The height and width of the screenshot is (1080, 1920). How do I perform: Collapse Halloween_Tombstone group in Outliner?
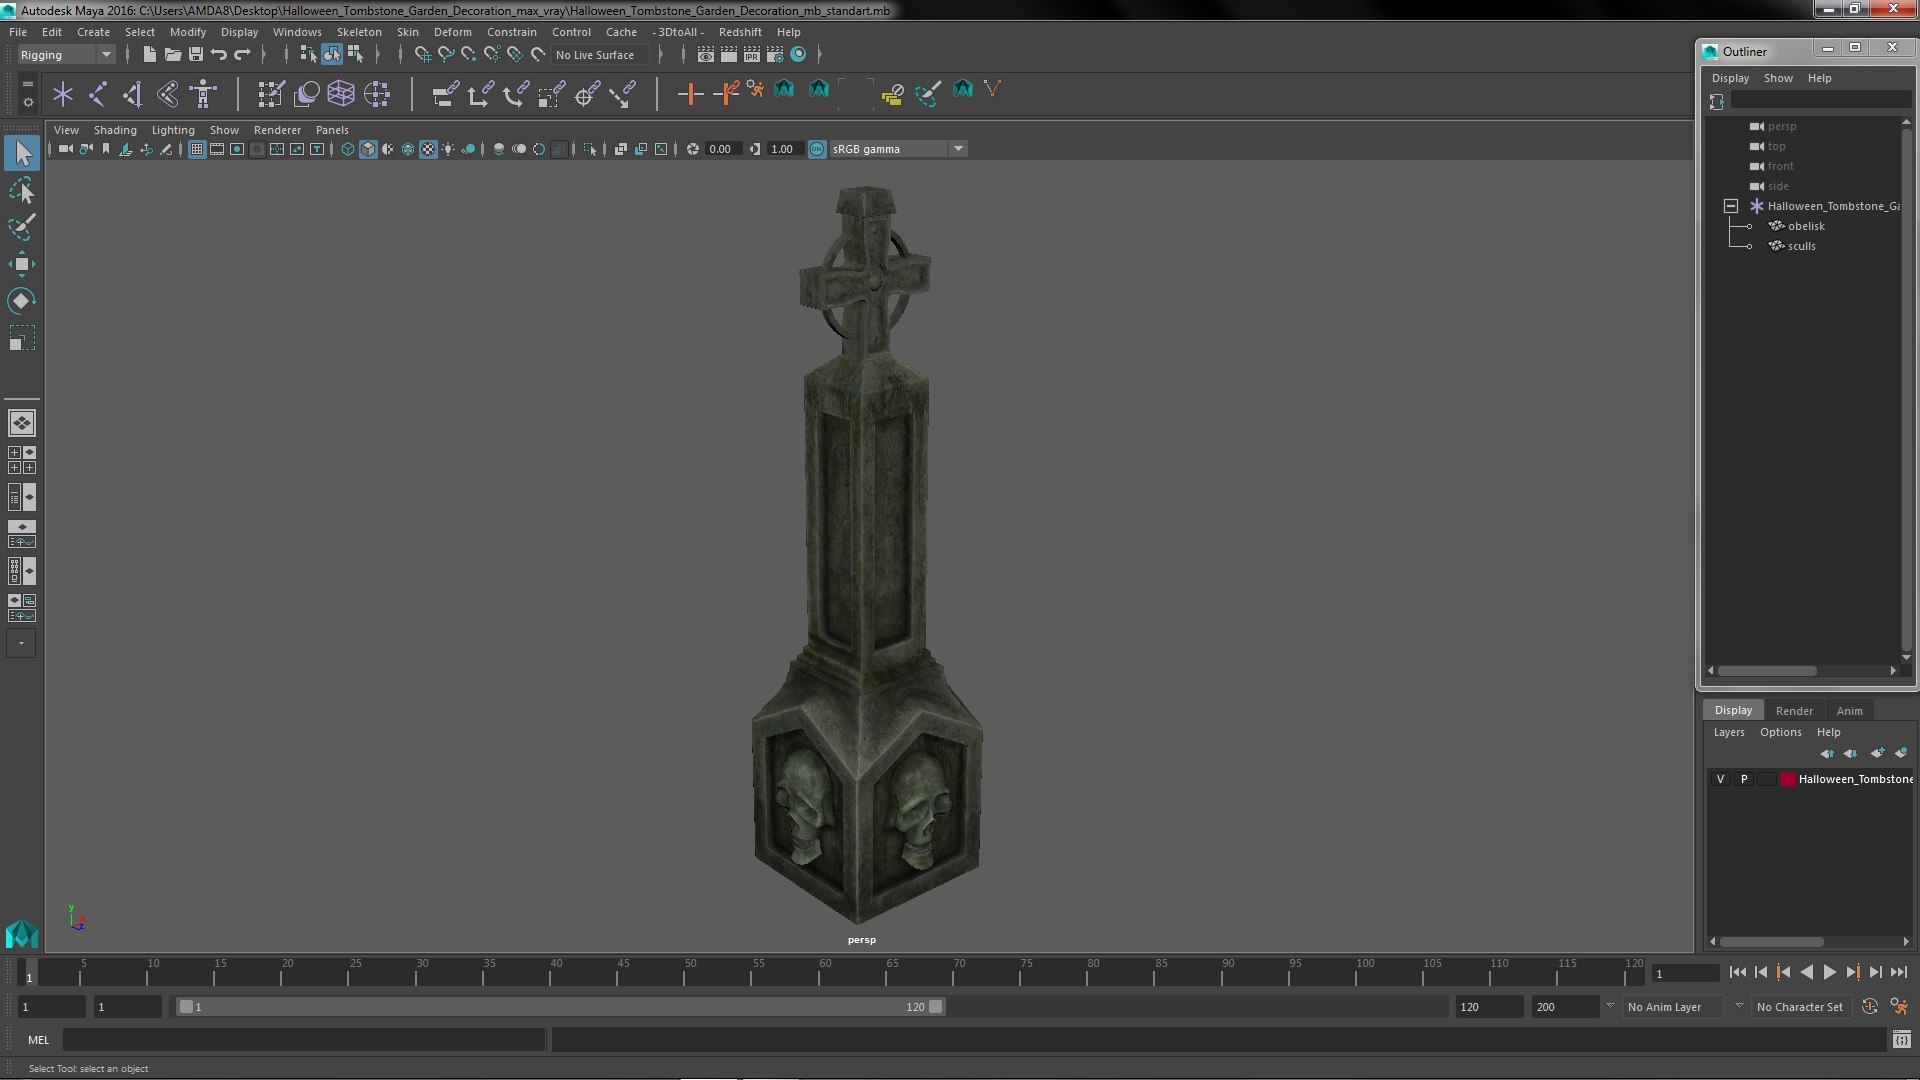coord(1731,206)
